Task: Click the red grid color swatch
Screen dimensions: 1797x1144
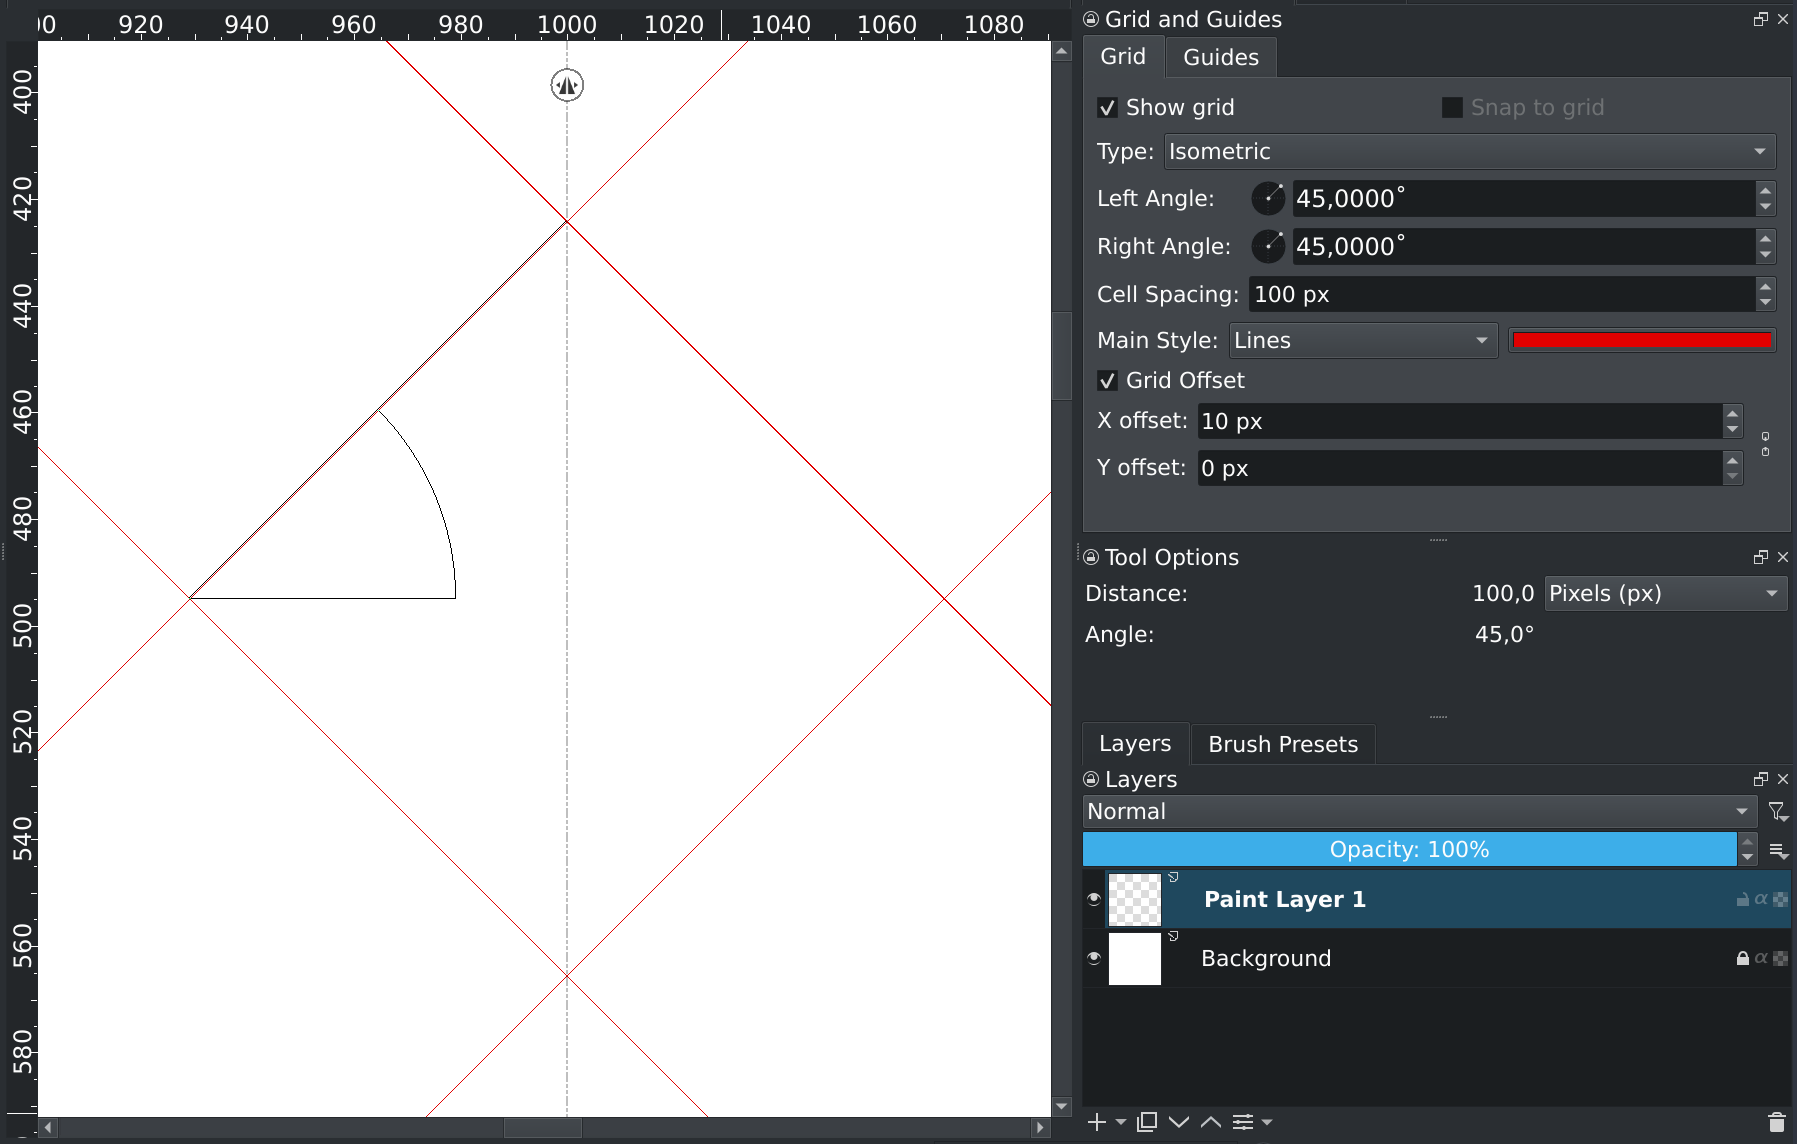Action: click(1641, 341)
